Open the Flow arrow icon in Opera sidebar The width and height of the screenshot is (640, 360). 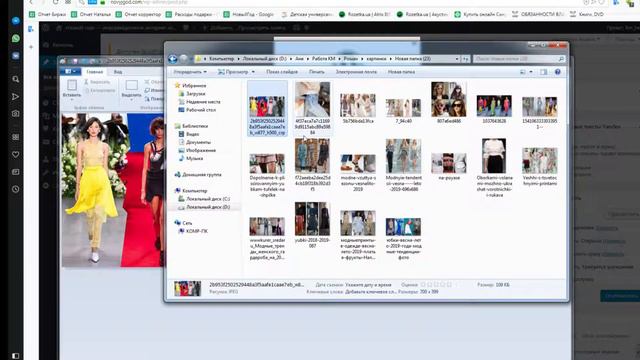click(x=16, y=97)
